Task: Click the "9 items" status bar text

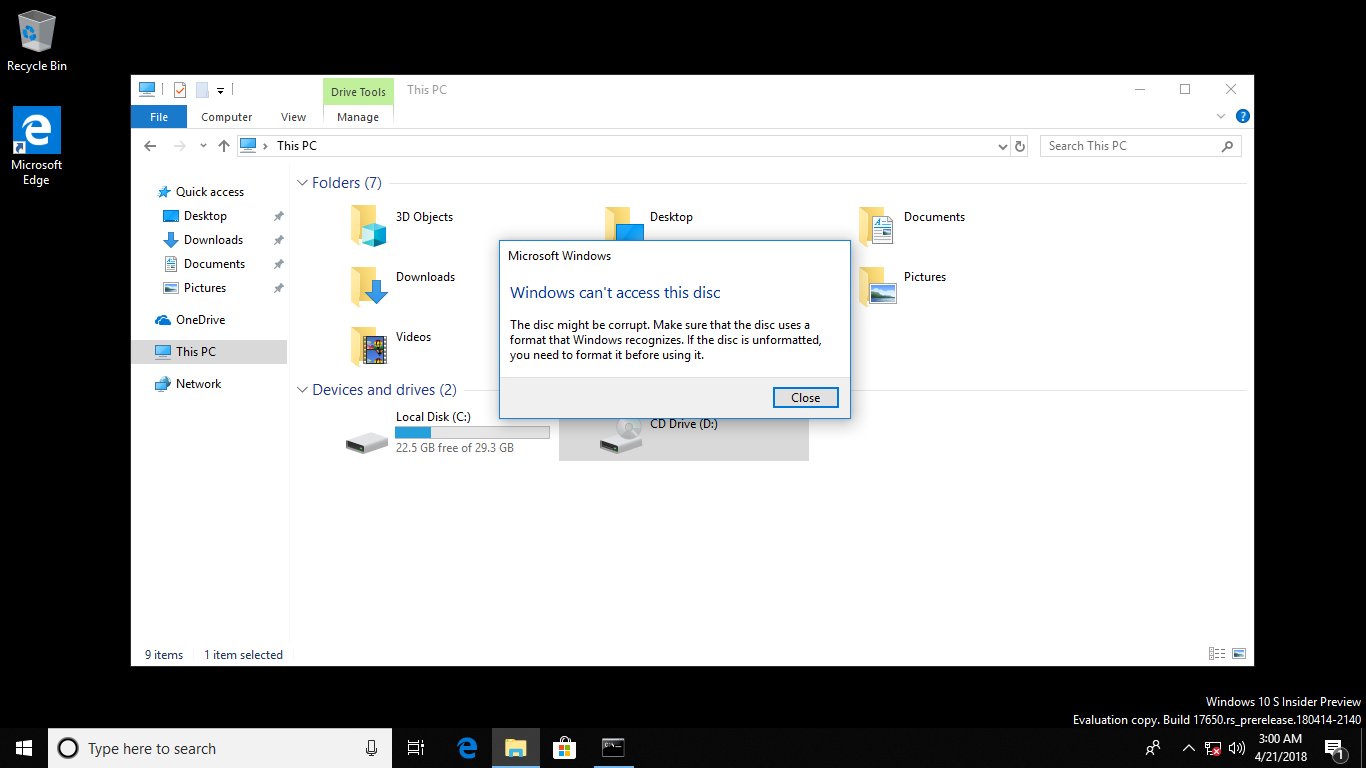Action: coord(164,655)
